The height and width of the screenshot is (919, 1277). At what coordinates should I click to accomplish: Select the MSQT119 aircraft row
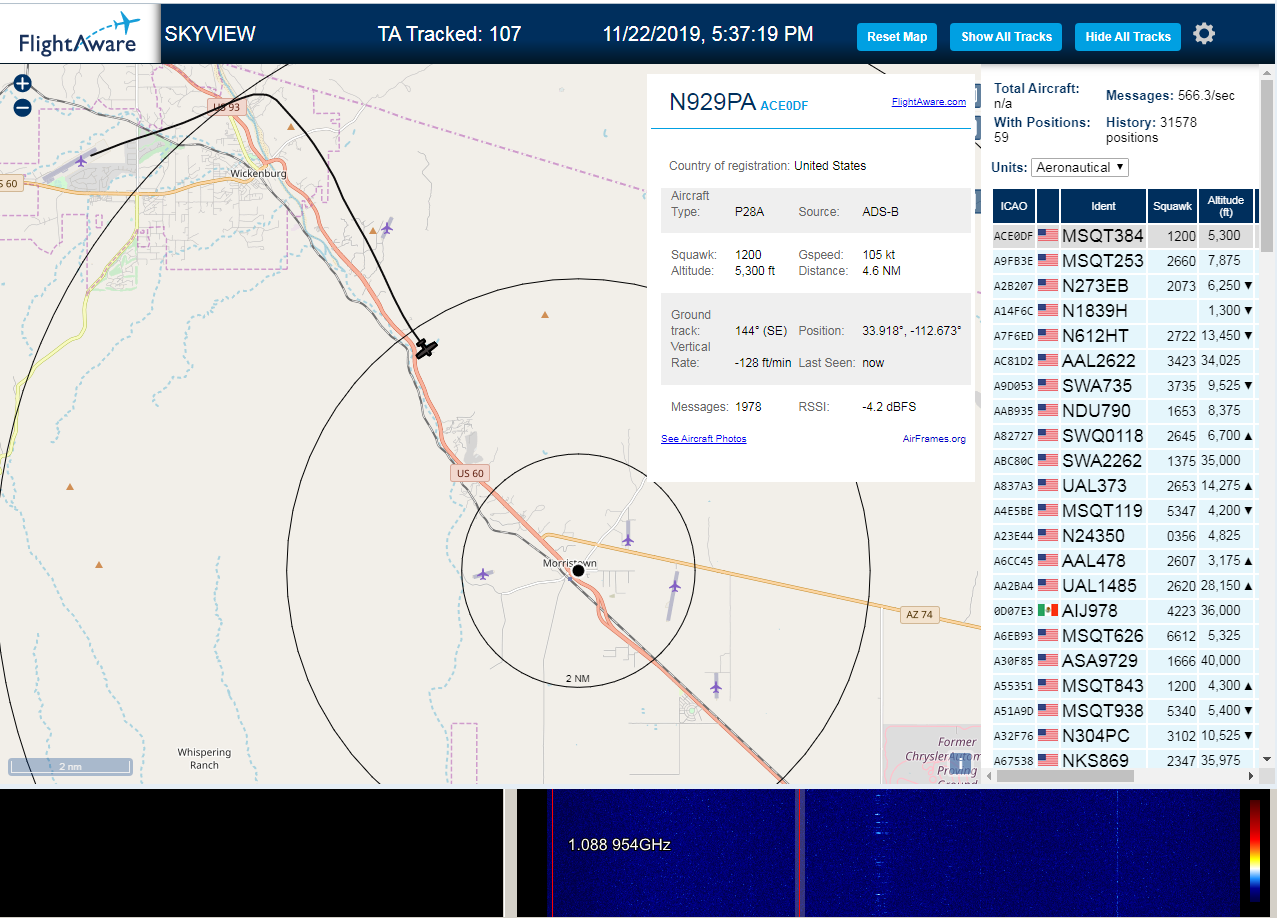pyautogui.click(x=1124, y=511)
